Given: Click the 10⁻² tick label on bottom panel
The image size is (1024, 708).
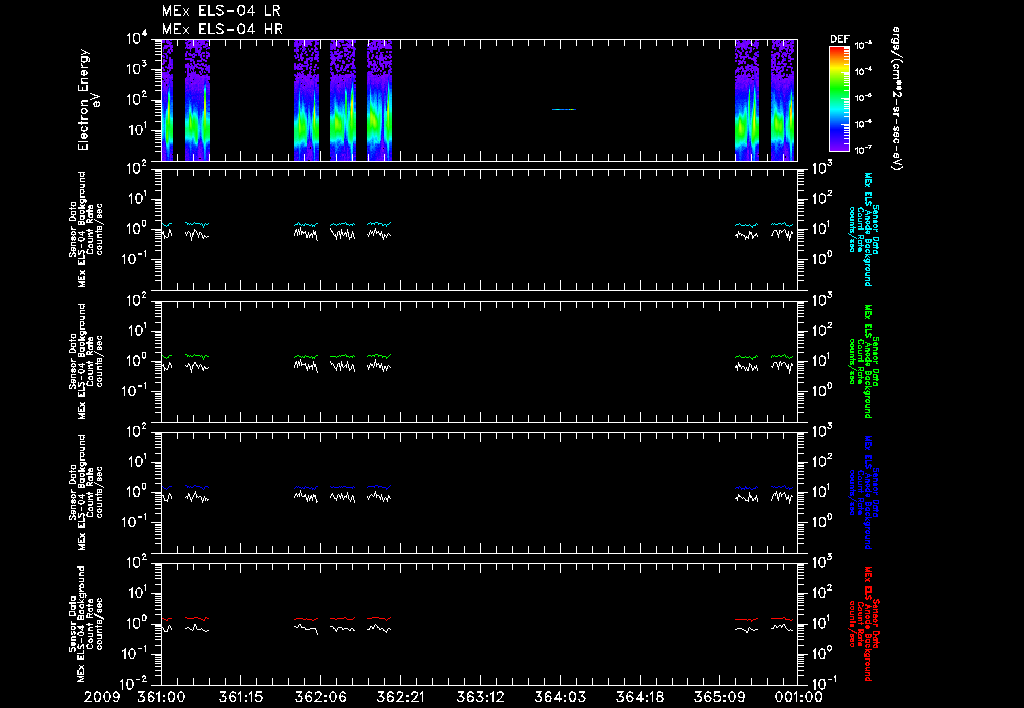Looking at the screenshot, I should pyautogui.click(x=135, y=683).
